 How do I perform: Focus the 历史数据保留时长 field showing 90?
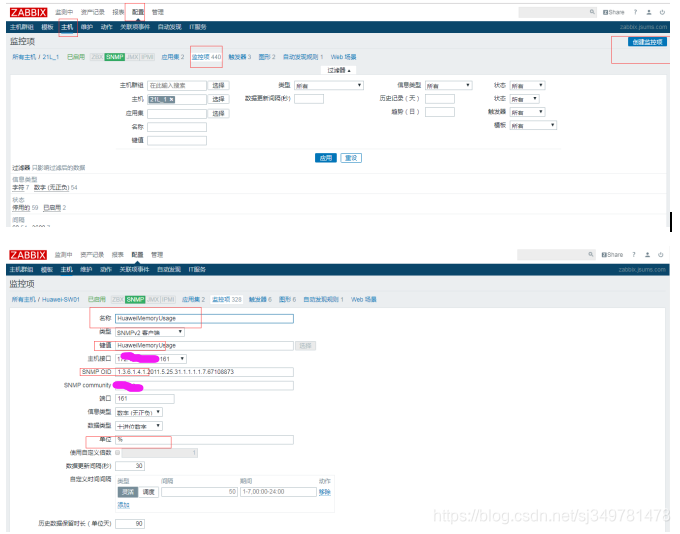pos(130,524)
